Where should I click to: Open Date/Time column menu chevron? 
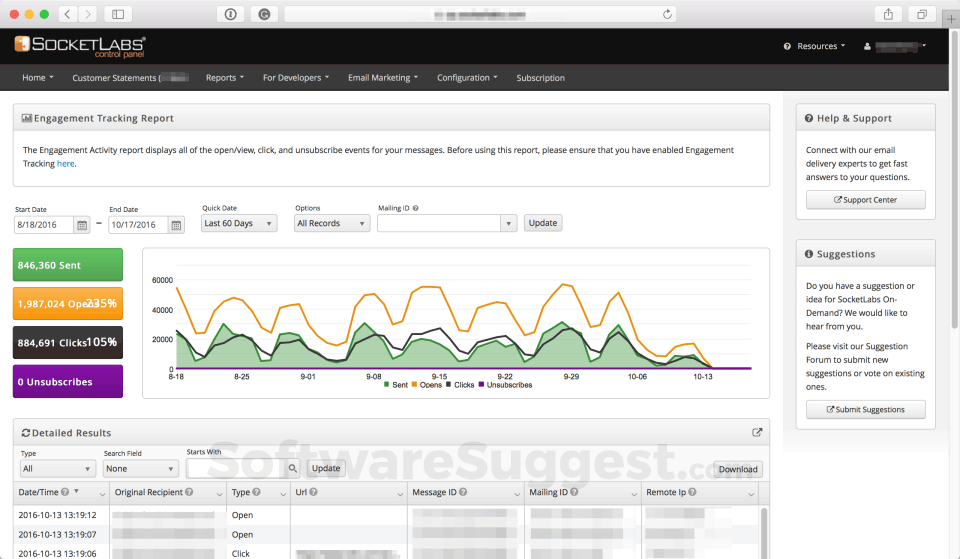pos(102,493)
